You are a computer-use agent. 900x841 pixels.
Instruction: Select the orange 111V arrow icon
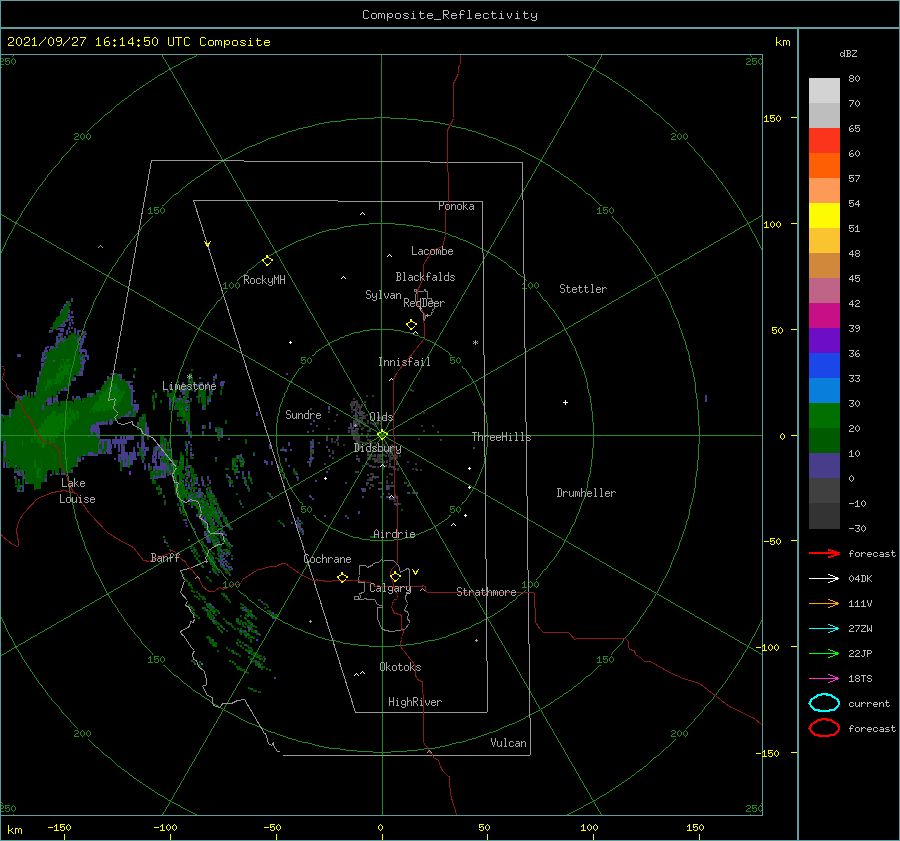(x=824, y=603)
